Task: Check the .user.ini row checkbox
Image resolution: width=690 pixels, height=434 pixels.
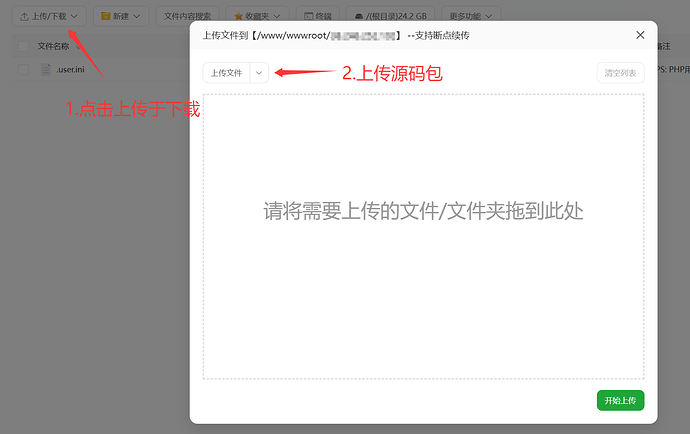Action: 23,70
